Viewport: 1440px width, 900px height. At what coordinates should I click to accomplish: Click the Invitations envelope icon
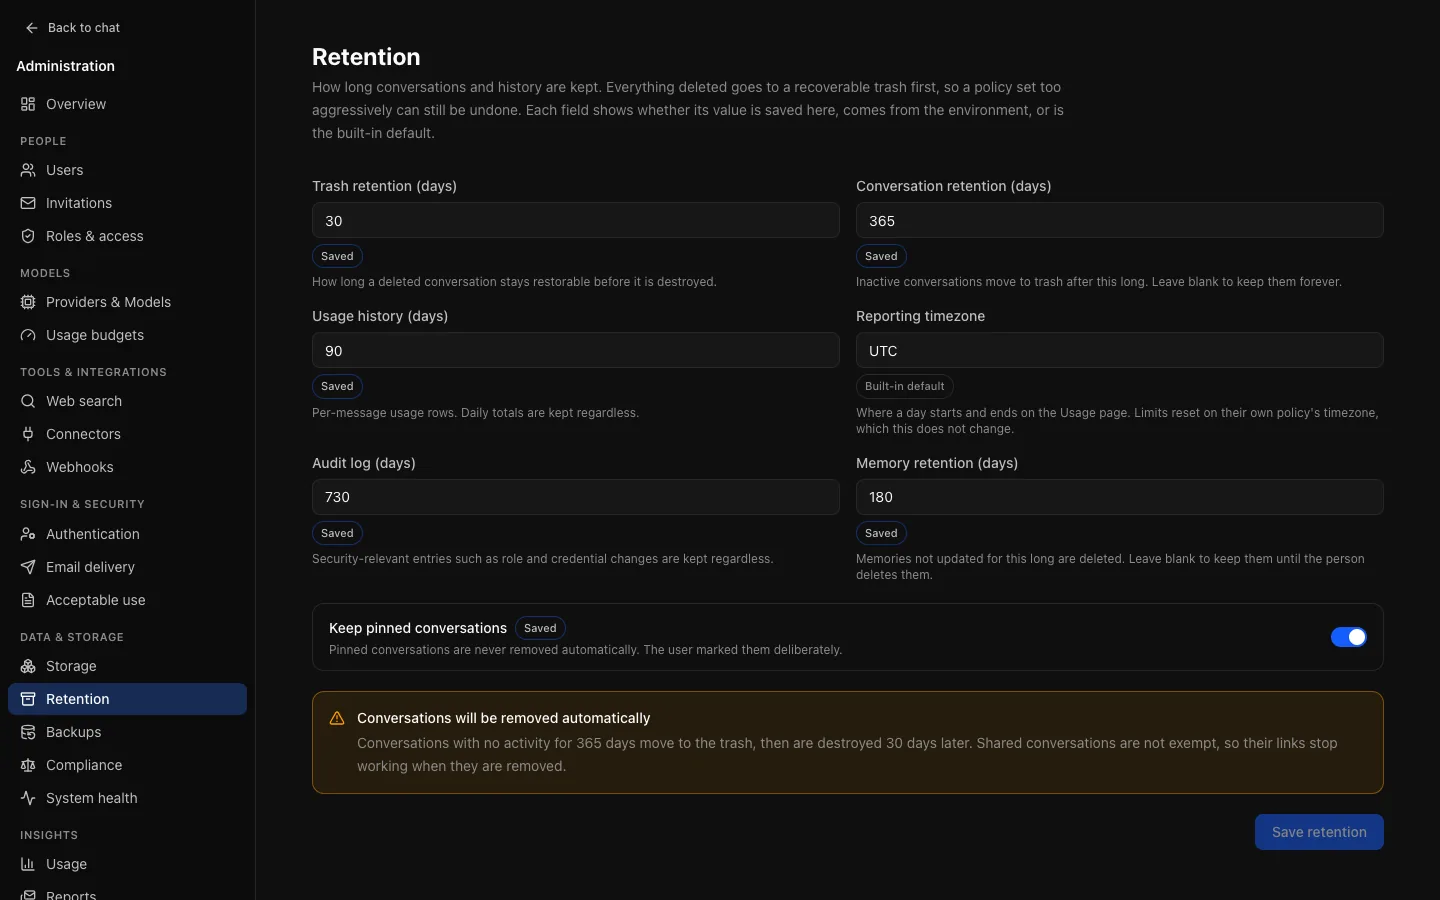[x=28, y=203]
